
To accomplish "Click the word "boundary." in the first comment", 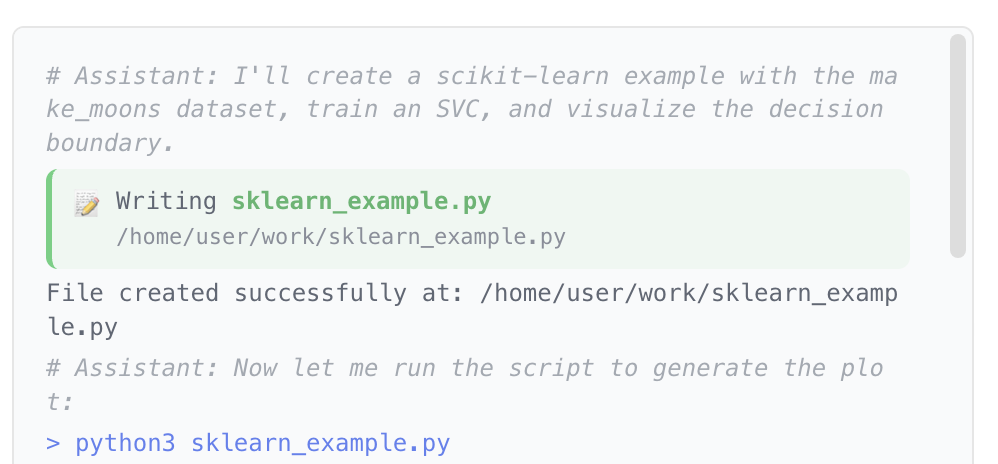I will point(110,142).
